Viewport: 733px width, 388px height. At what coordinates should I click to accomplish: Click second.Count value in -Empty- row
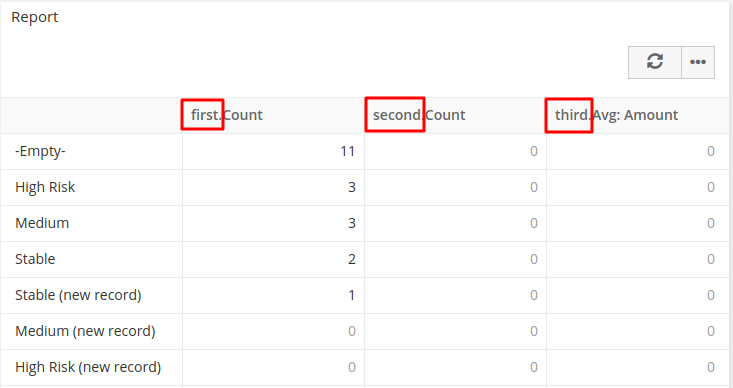coord(533,151)
